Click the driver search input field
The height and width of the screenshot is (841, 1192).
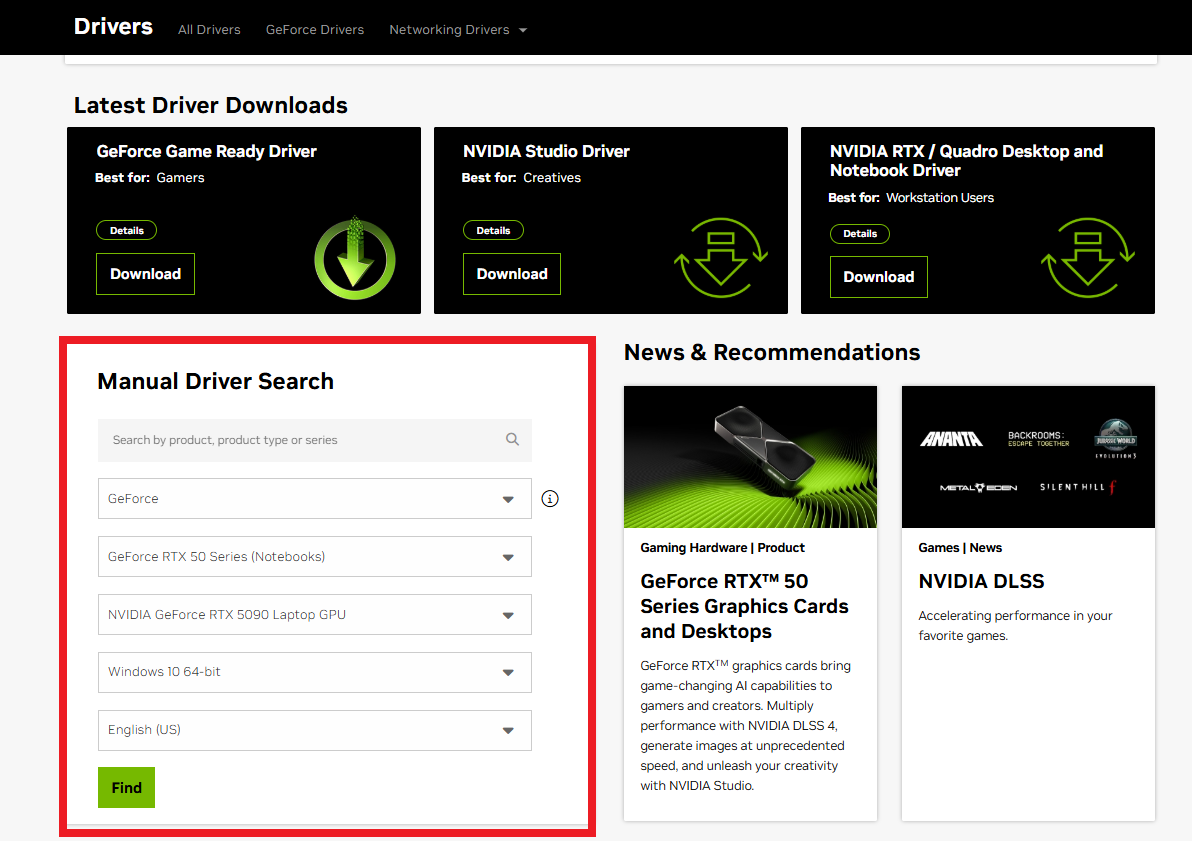coord(315,440)
